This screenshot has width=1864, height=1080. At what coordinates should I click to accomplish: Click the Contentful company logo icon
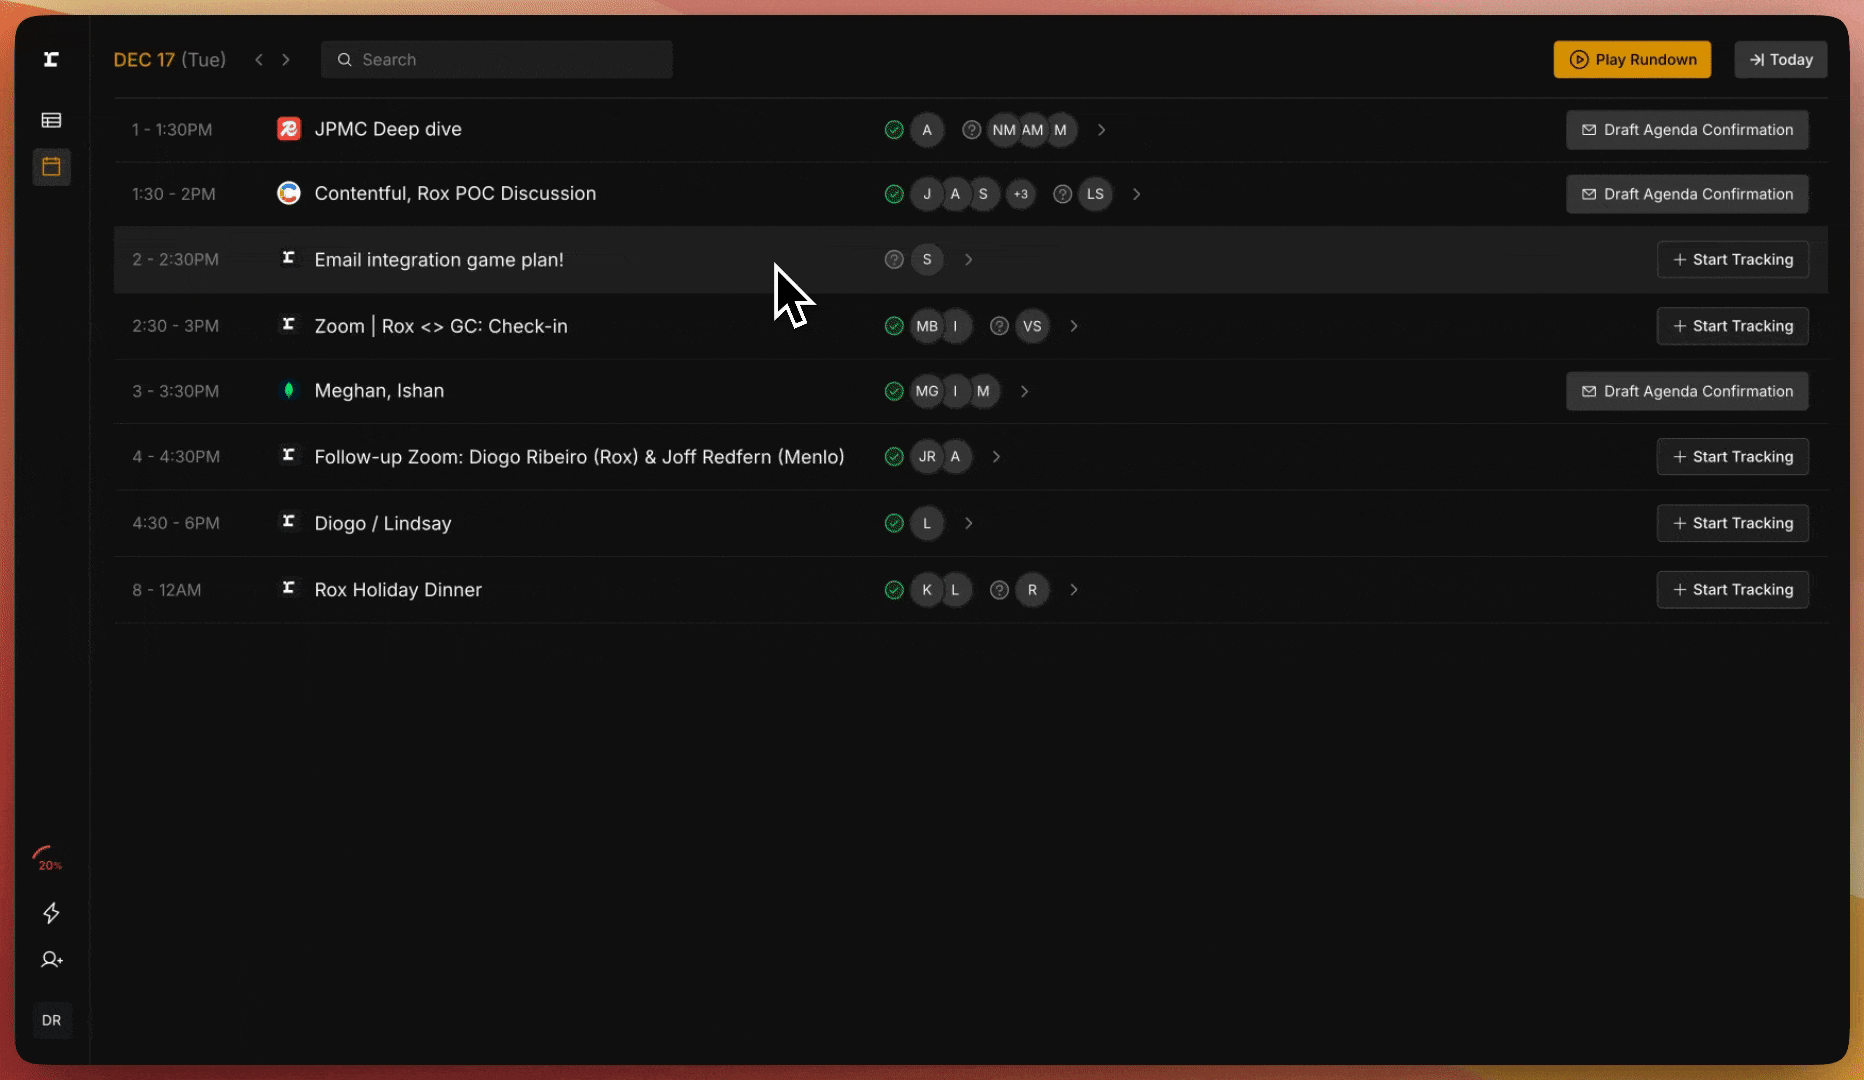coord(288,194)
